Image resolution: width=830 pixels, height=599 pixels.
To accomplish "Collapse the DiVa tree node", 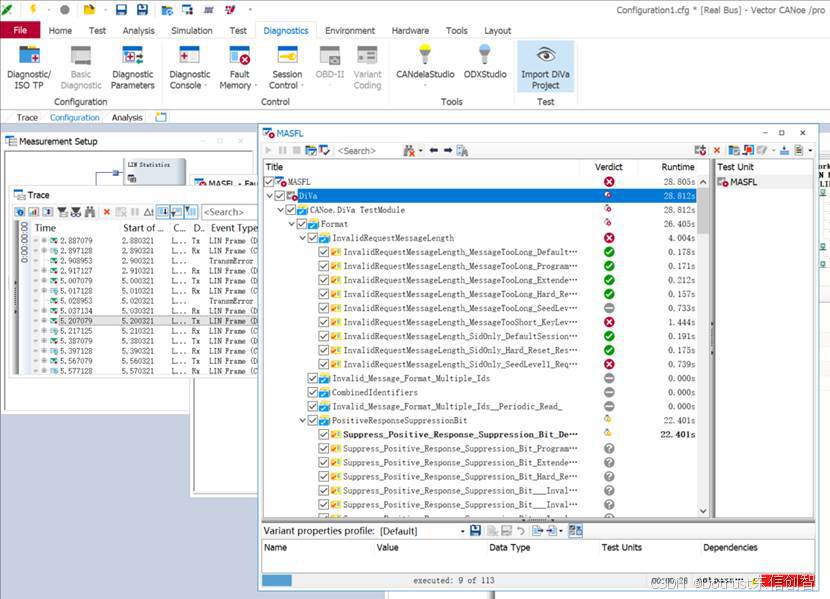I will pos(269,196).
